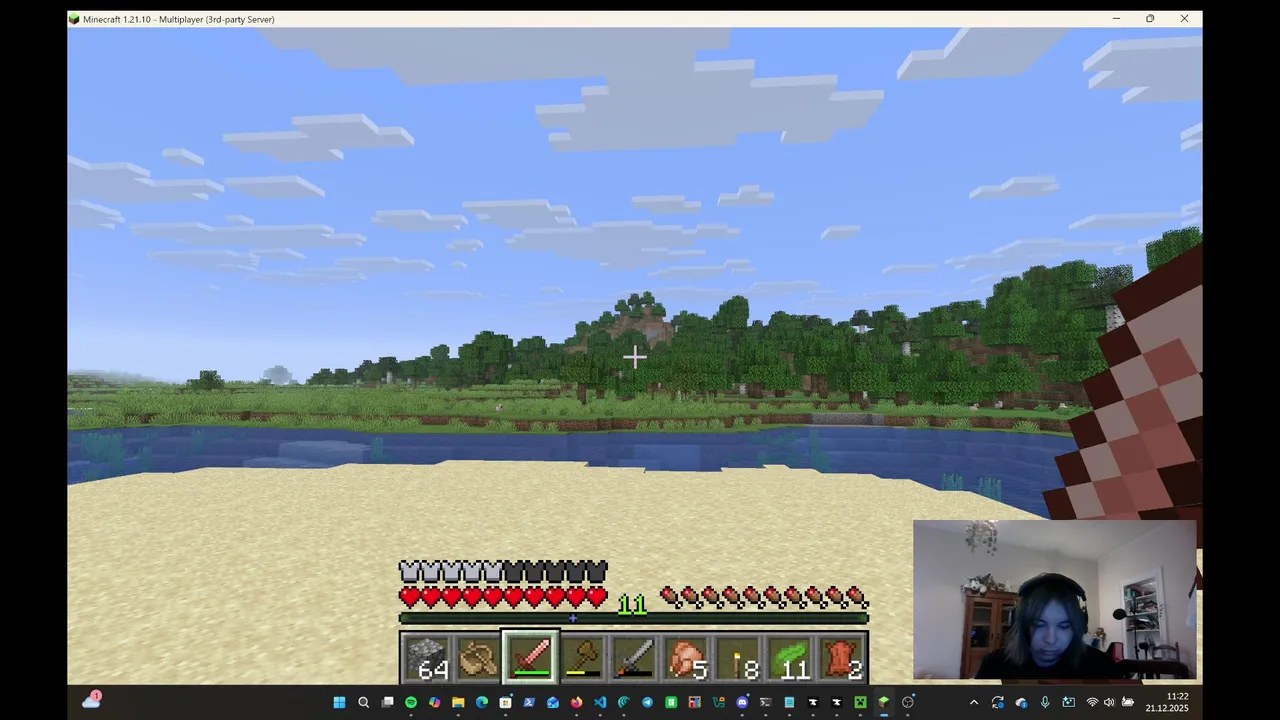Click the experience progress bar
The height and width of the screenshot is (720, 1280).
coord(634,619)
